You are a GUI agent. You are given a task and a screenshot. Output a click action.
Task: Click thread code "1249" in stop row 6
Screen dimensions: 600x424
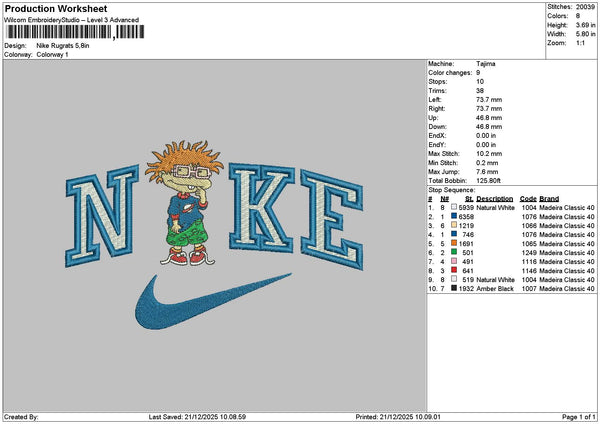coord(529,253)
